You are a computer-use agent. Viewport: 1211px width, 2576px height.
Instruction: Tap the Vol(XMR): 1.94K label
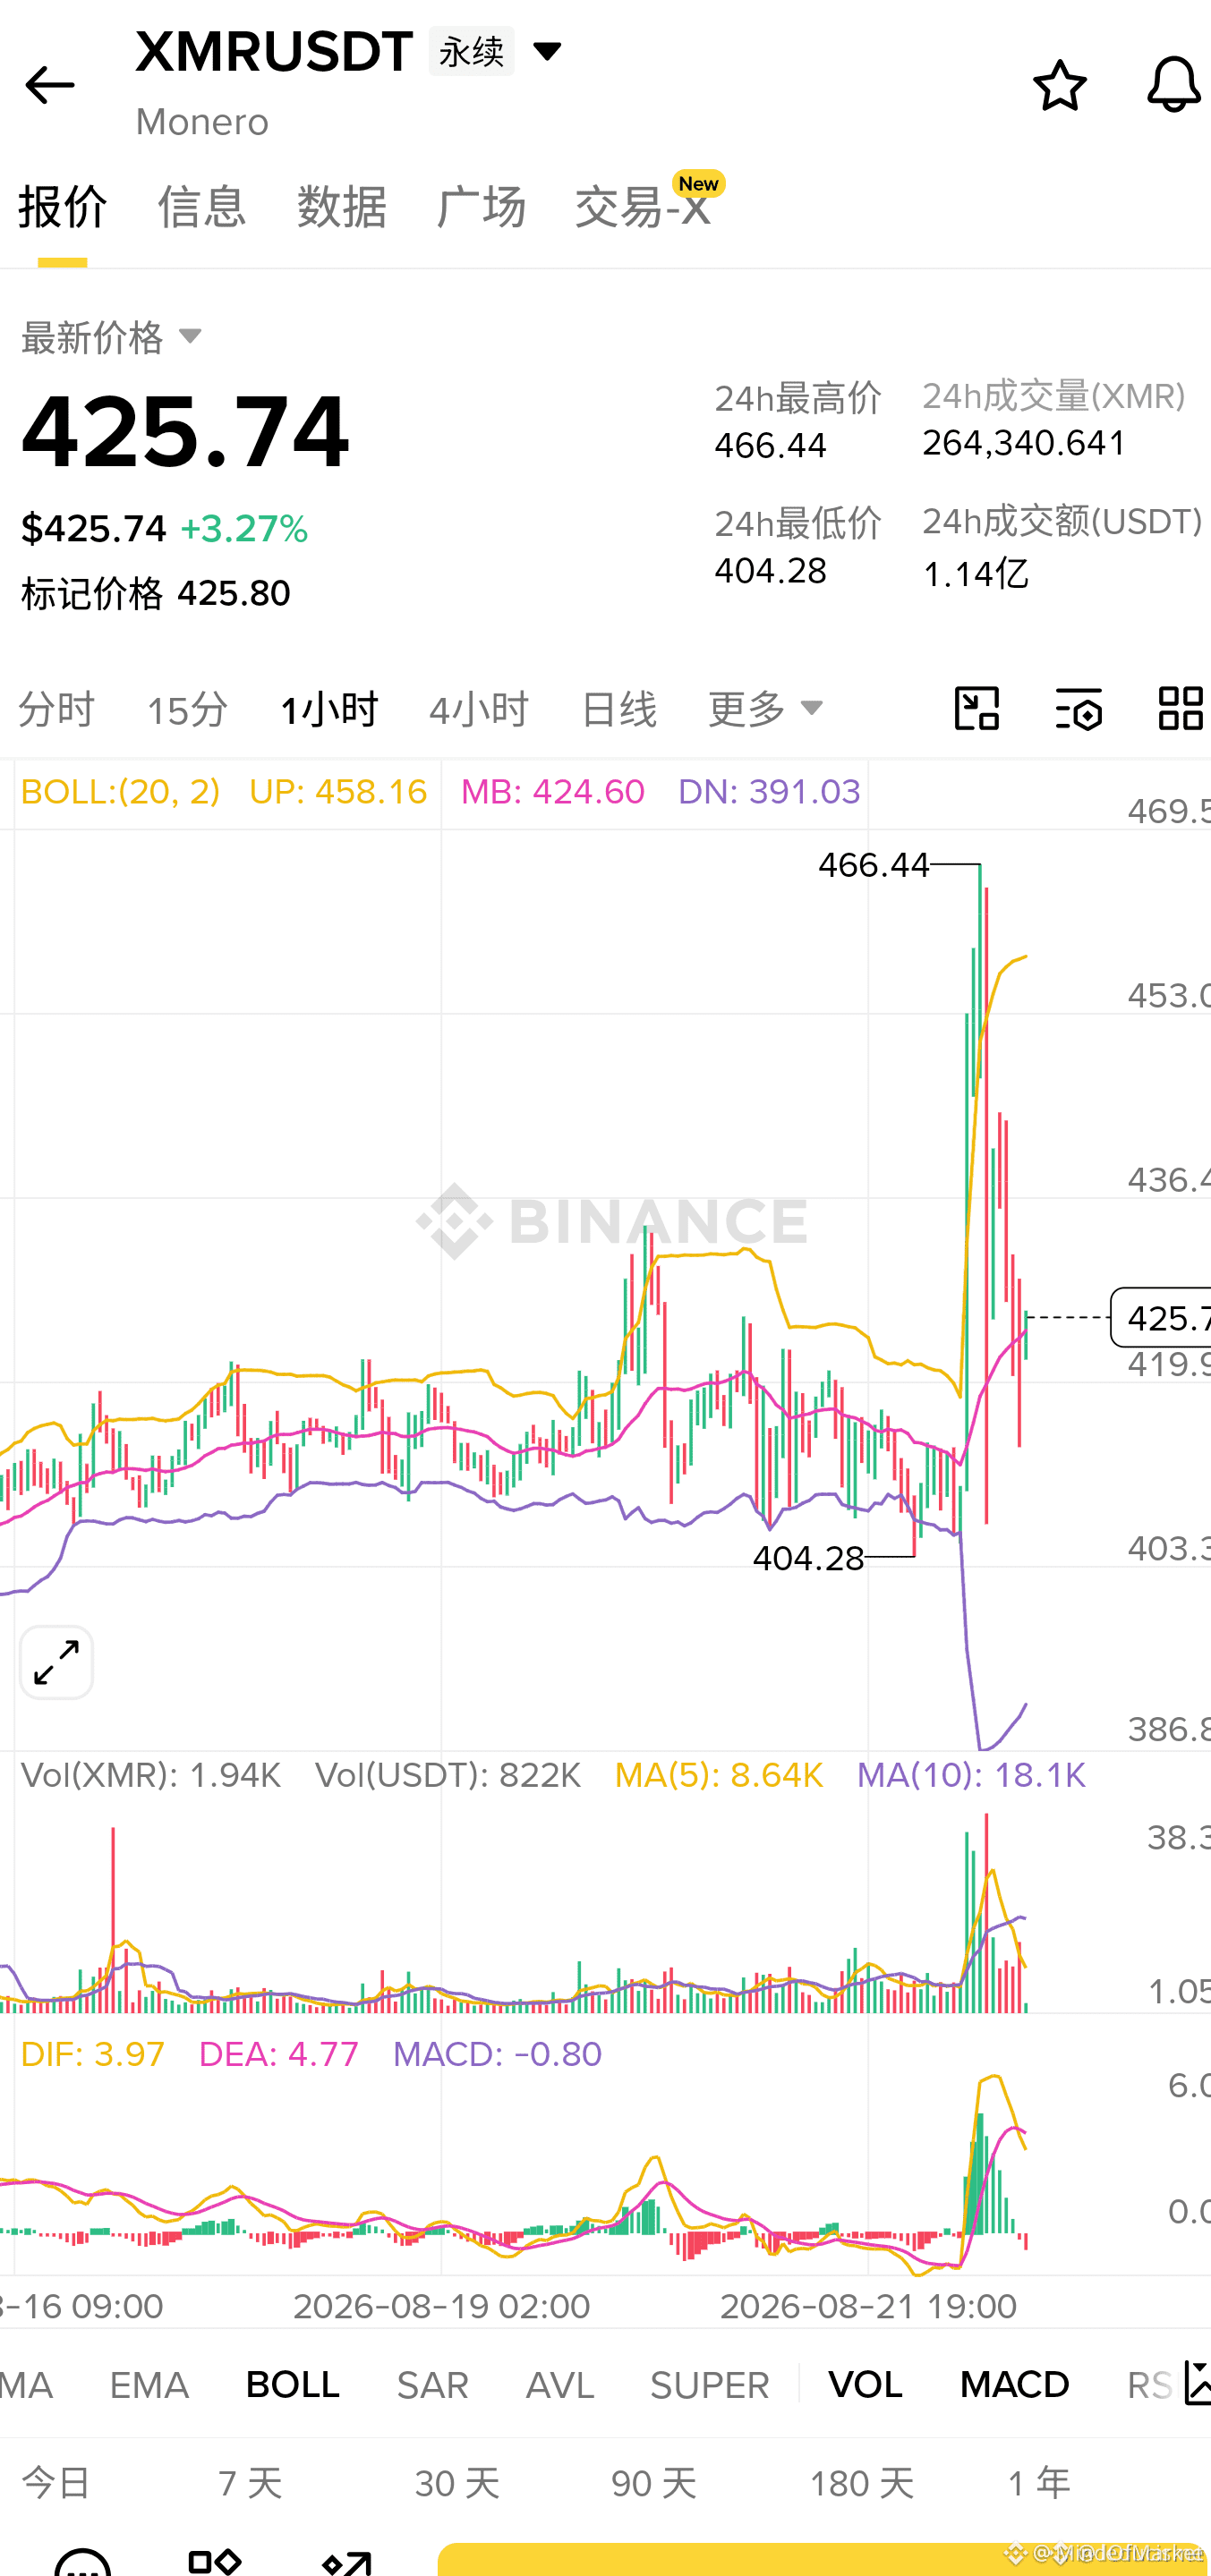pyautogui.click(x=151, y=1775)
